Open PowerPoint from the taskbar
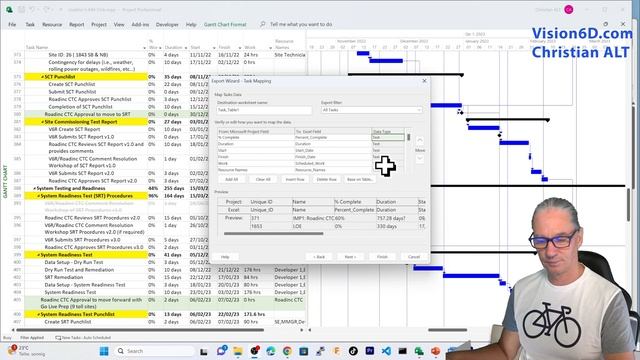Viewport: 640px width, 360px height. pos(436,351)
